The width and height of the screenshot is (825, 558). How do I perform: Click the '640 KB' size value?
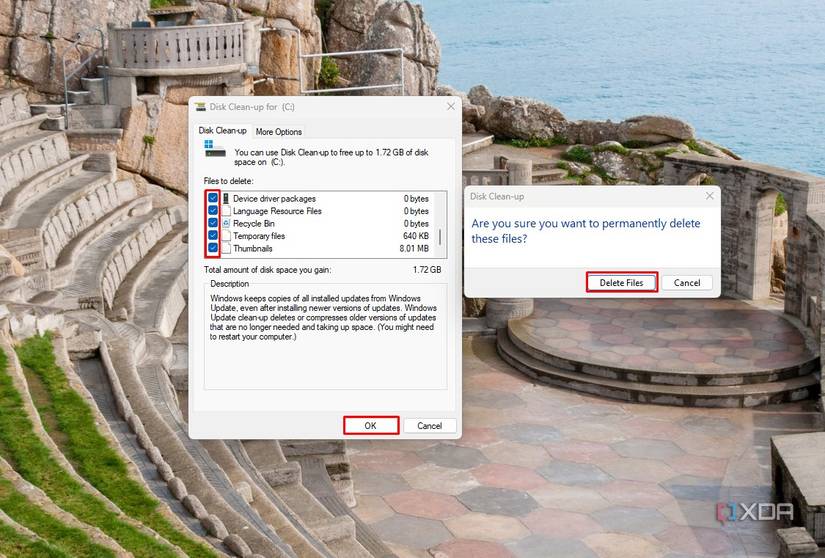pos(416,236)
